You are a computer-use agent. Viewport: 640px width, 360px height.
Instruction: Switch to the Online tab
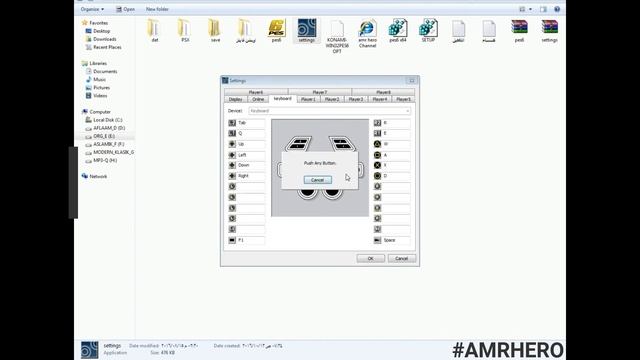pos(258,99)
